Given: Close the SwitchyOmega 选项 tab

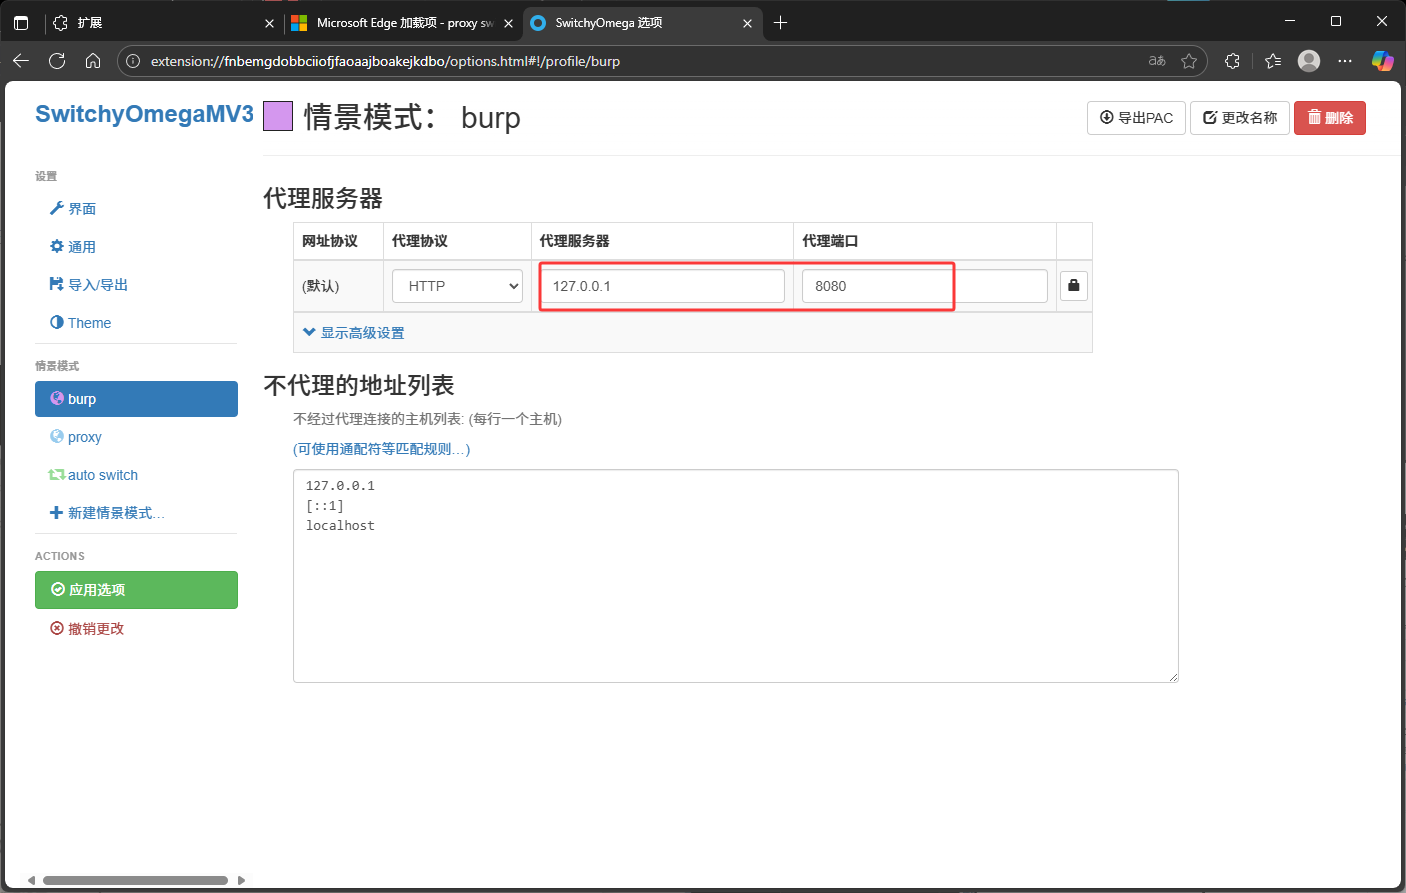Looking at the screenshot, I should [x=747, y=23].
